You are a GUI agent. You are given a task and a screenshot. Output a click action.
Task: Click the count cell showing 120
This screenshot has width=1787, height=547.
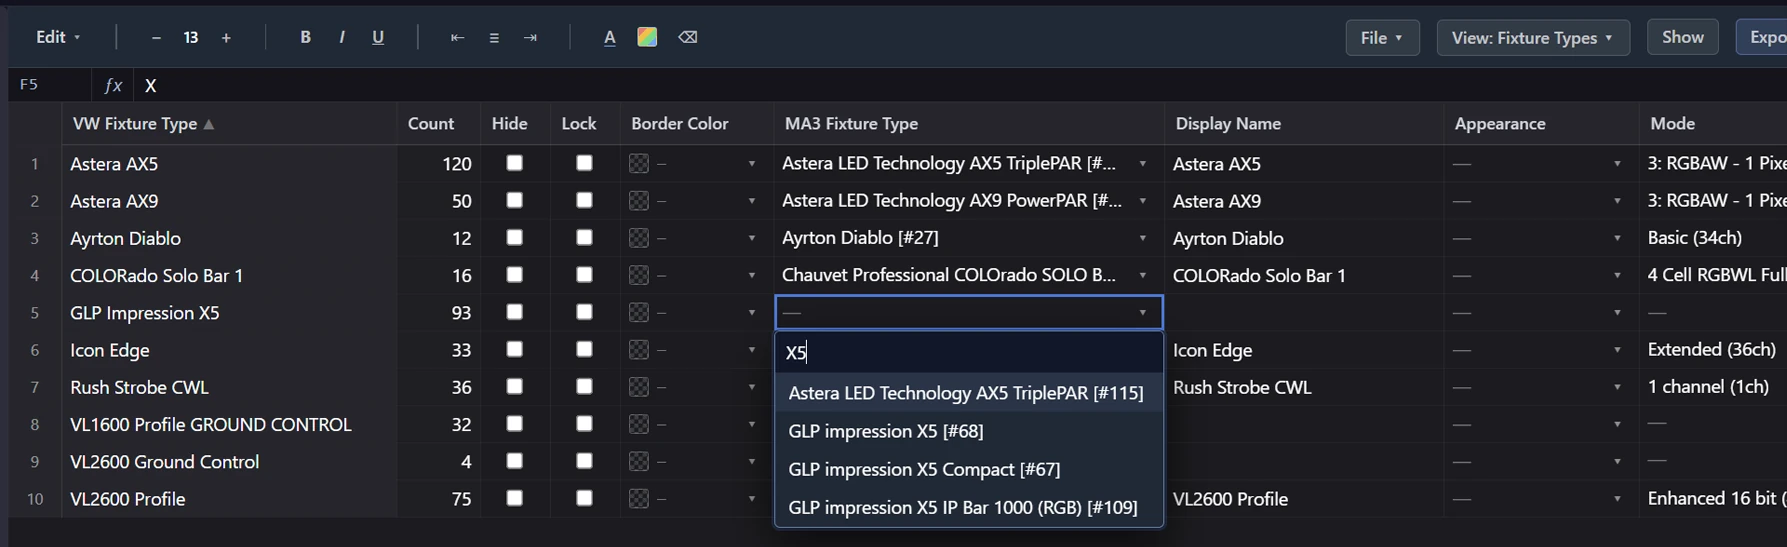439,164
